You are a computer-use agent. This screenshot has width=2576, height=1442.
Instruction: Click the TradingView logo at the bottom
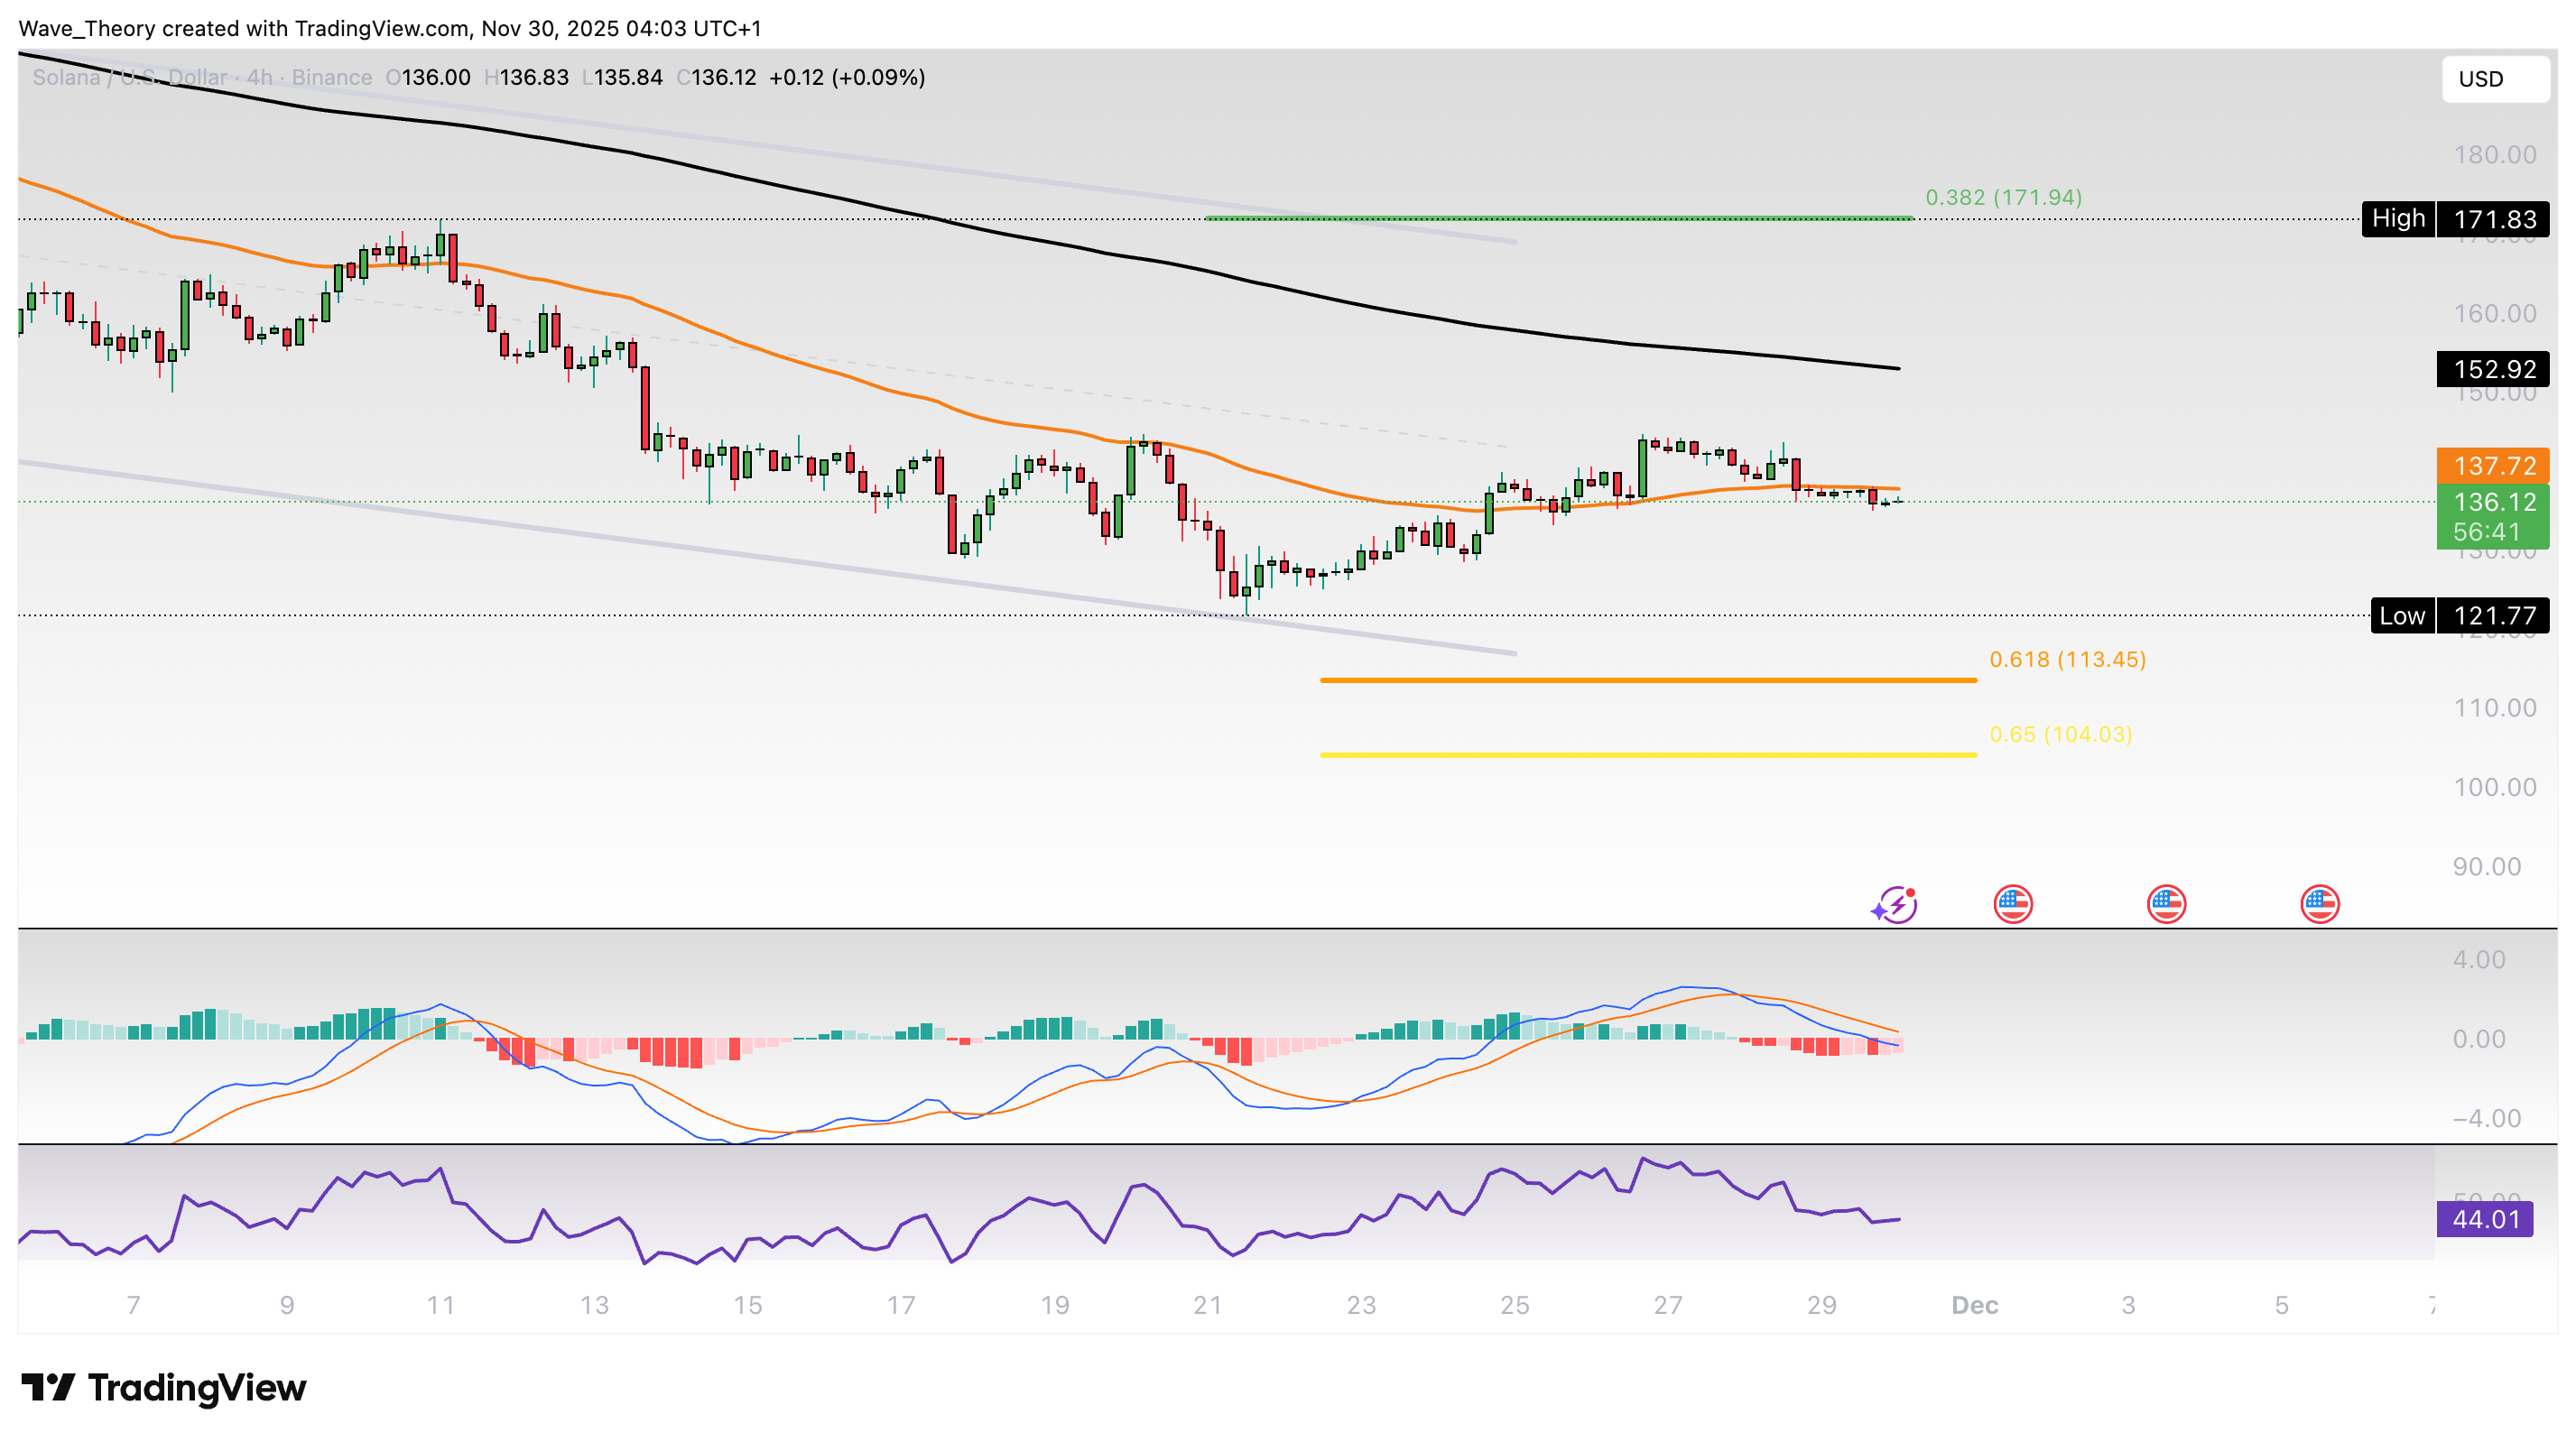tap(165, 1388)
